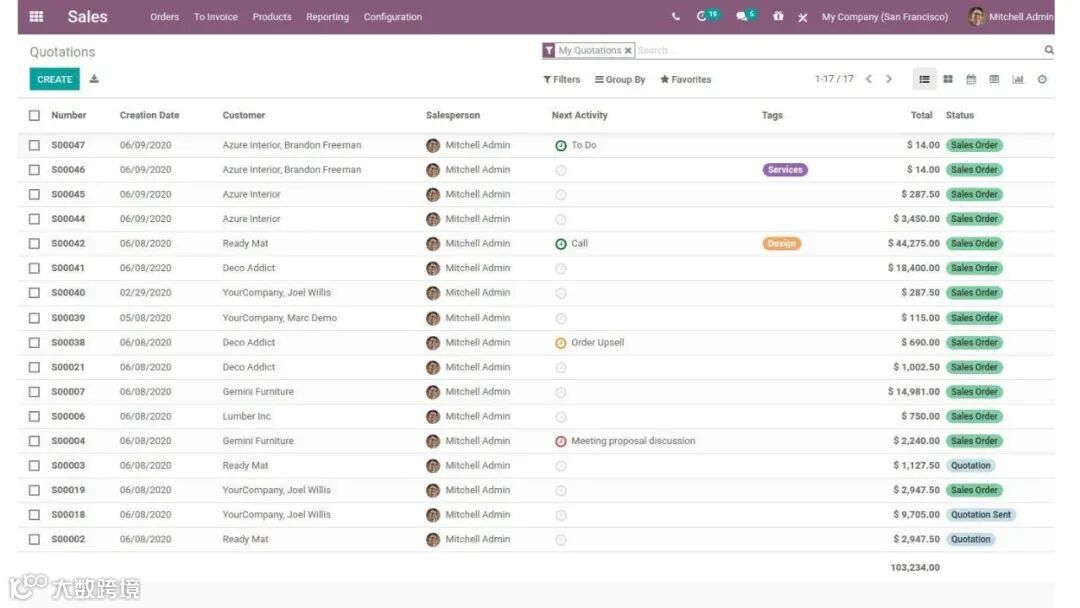Sort by Number column header

pyautogui.click(x=69, y=115)
